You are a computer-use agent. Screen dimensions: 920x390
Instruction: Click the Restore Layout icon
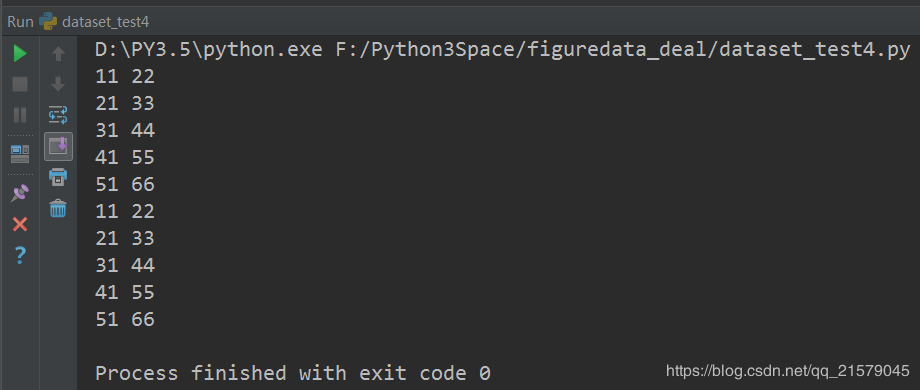click(20, 154)
